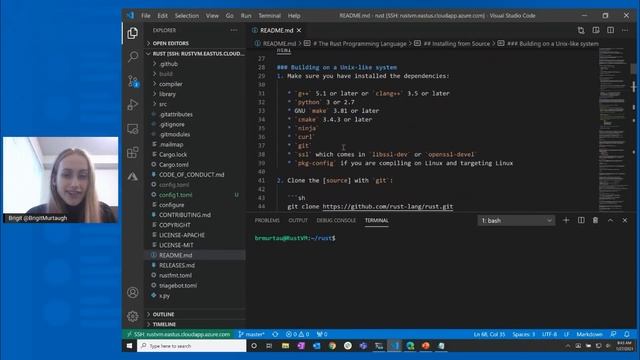
Task: Open the File menu
Action: pyautogui.click(x=146, y=16)
